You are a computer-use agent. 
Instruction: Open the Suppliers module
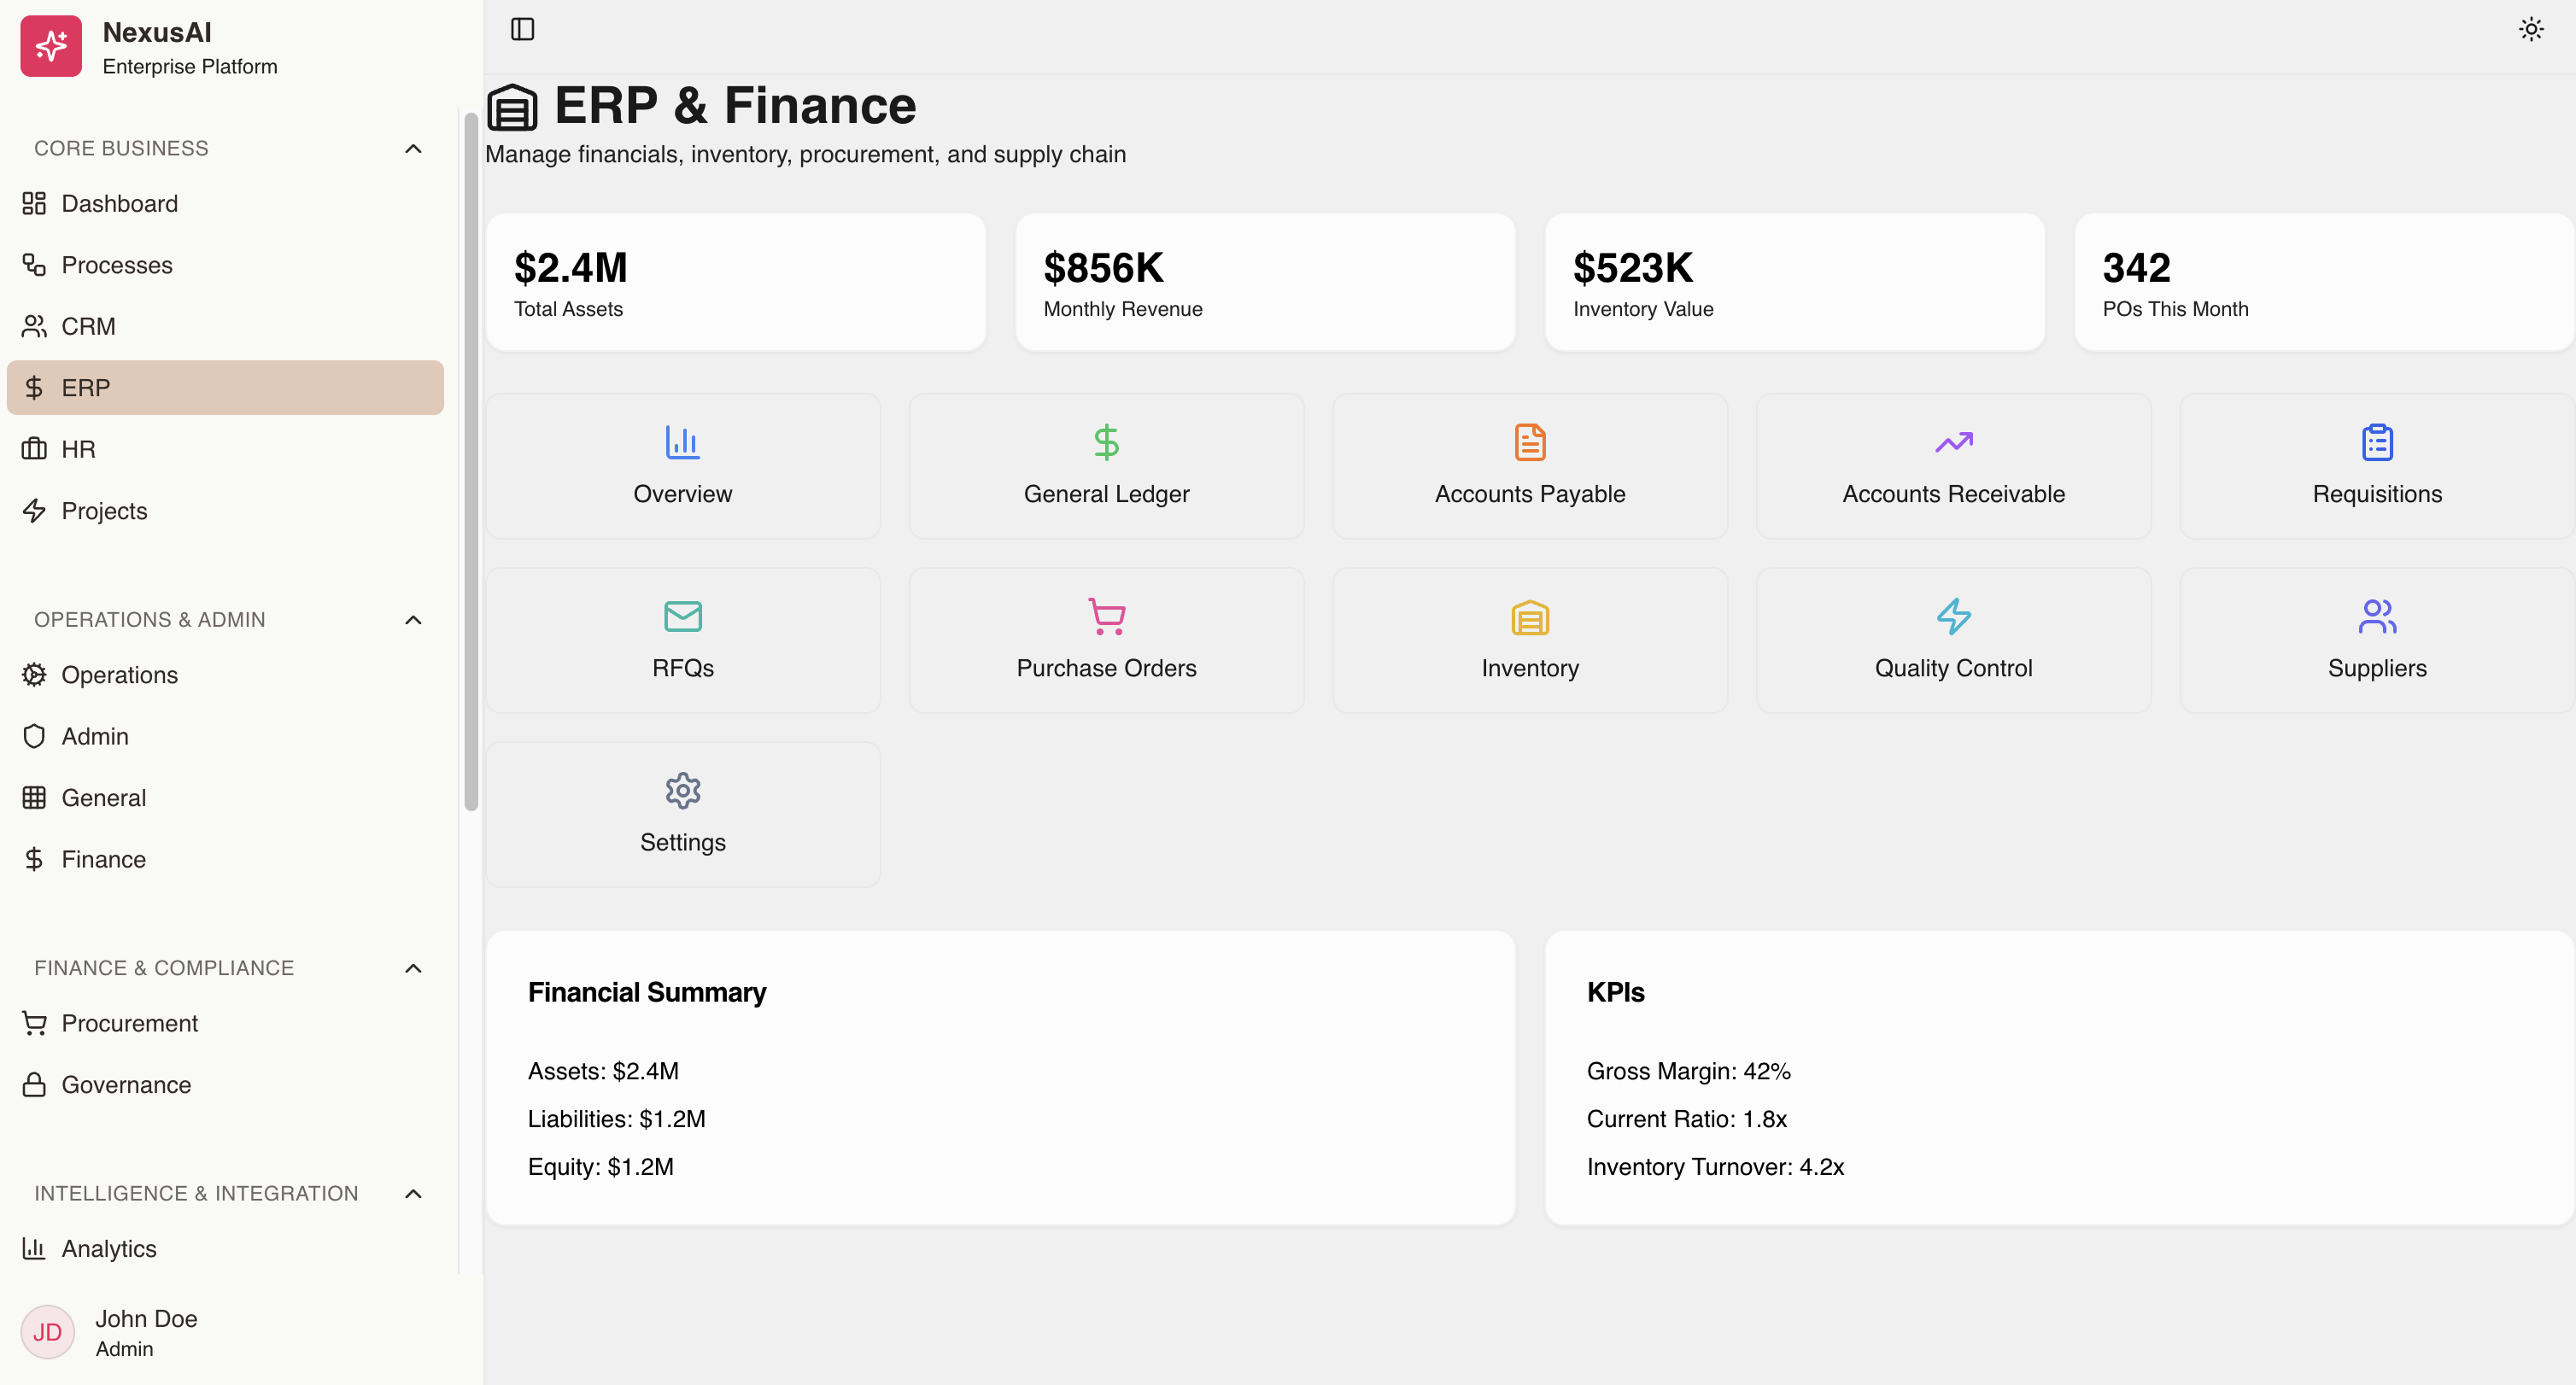2377,640
